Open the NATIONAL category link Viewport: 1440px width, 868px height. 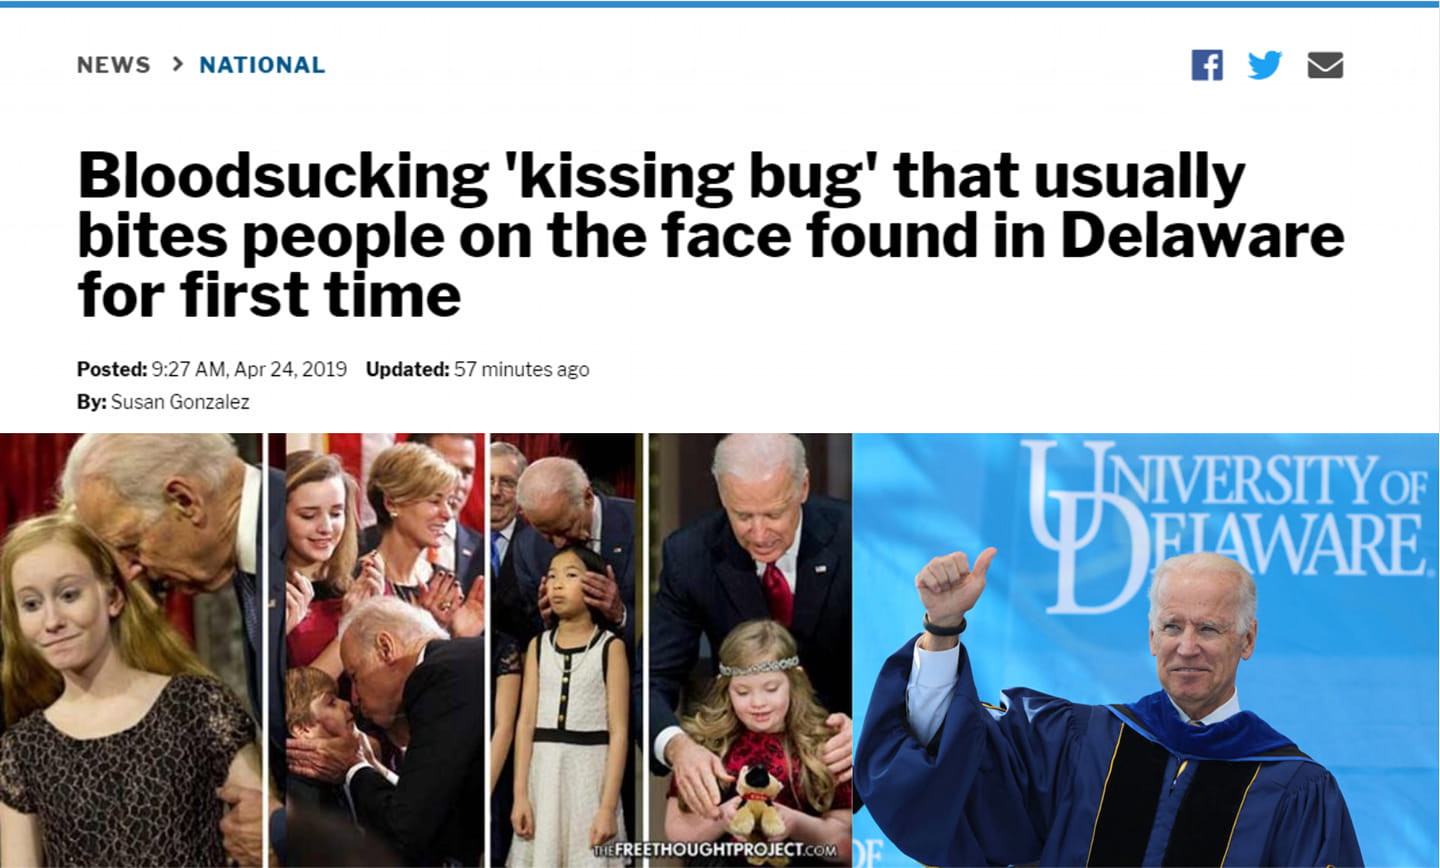pyautogui.click(x=262, y=65)
